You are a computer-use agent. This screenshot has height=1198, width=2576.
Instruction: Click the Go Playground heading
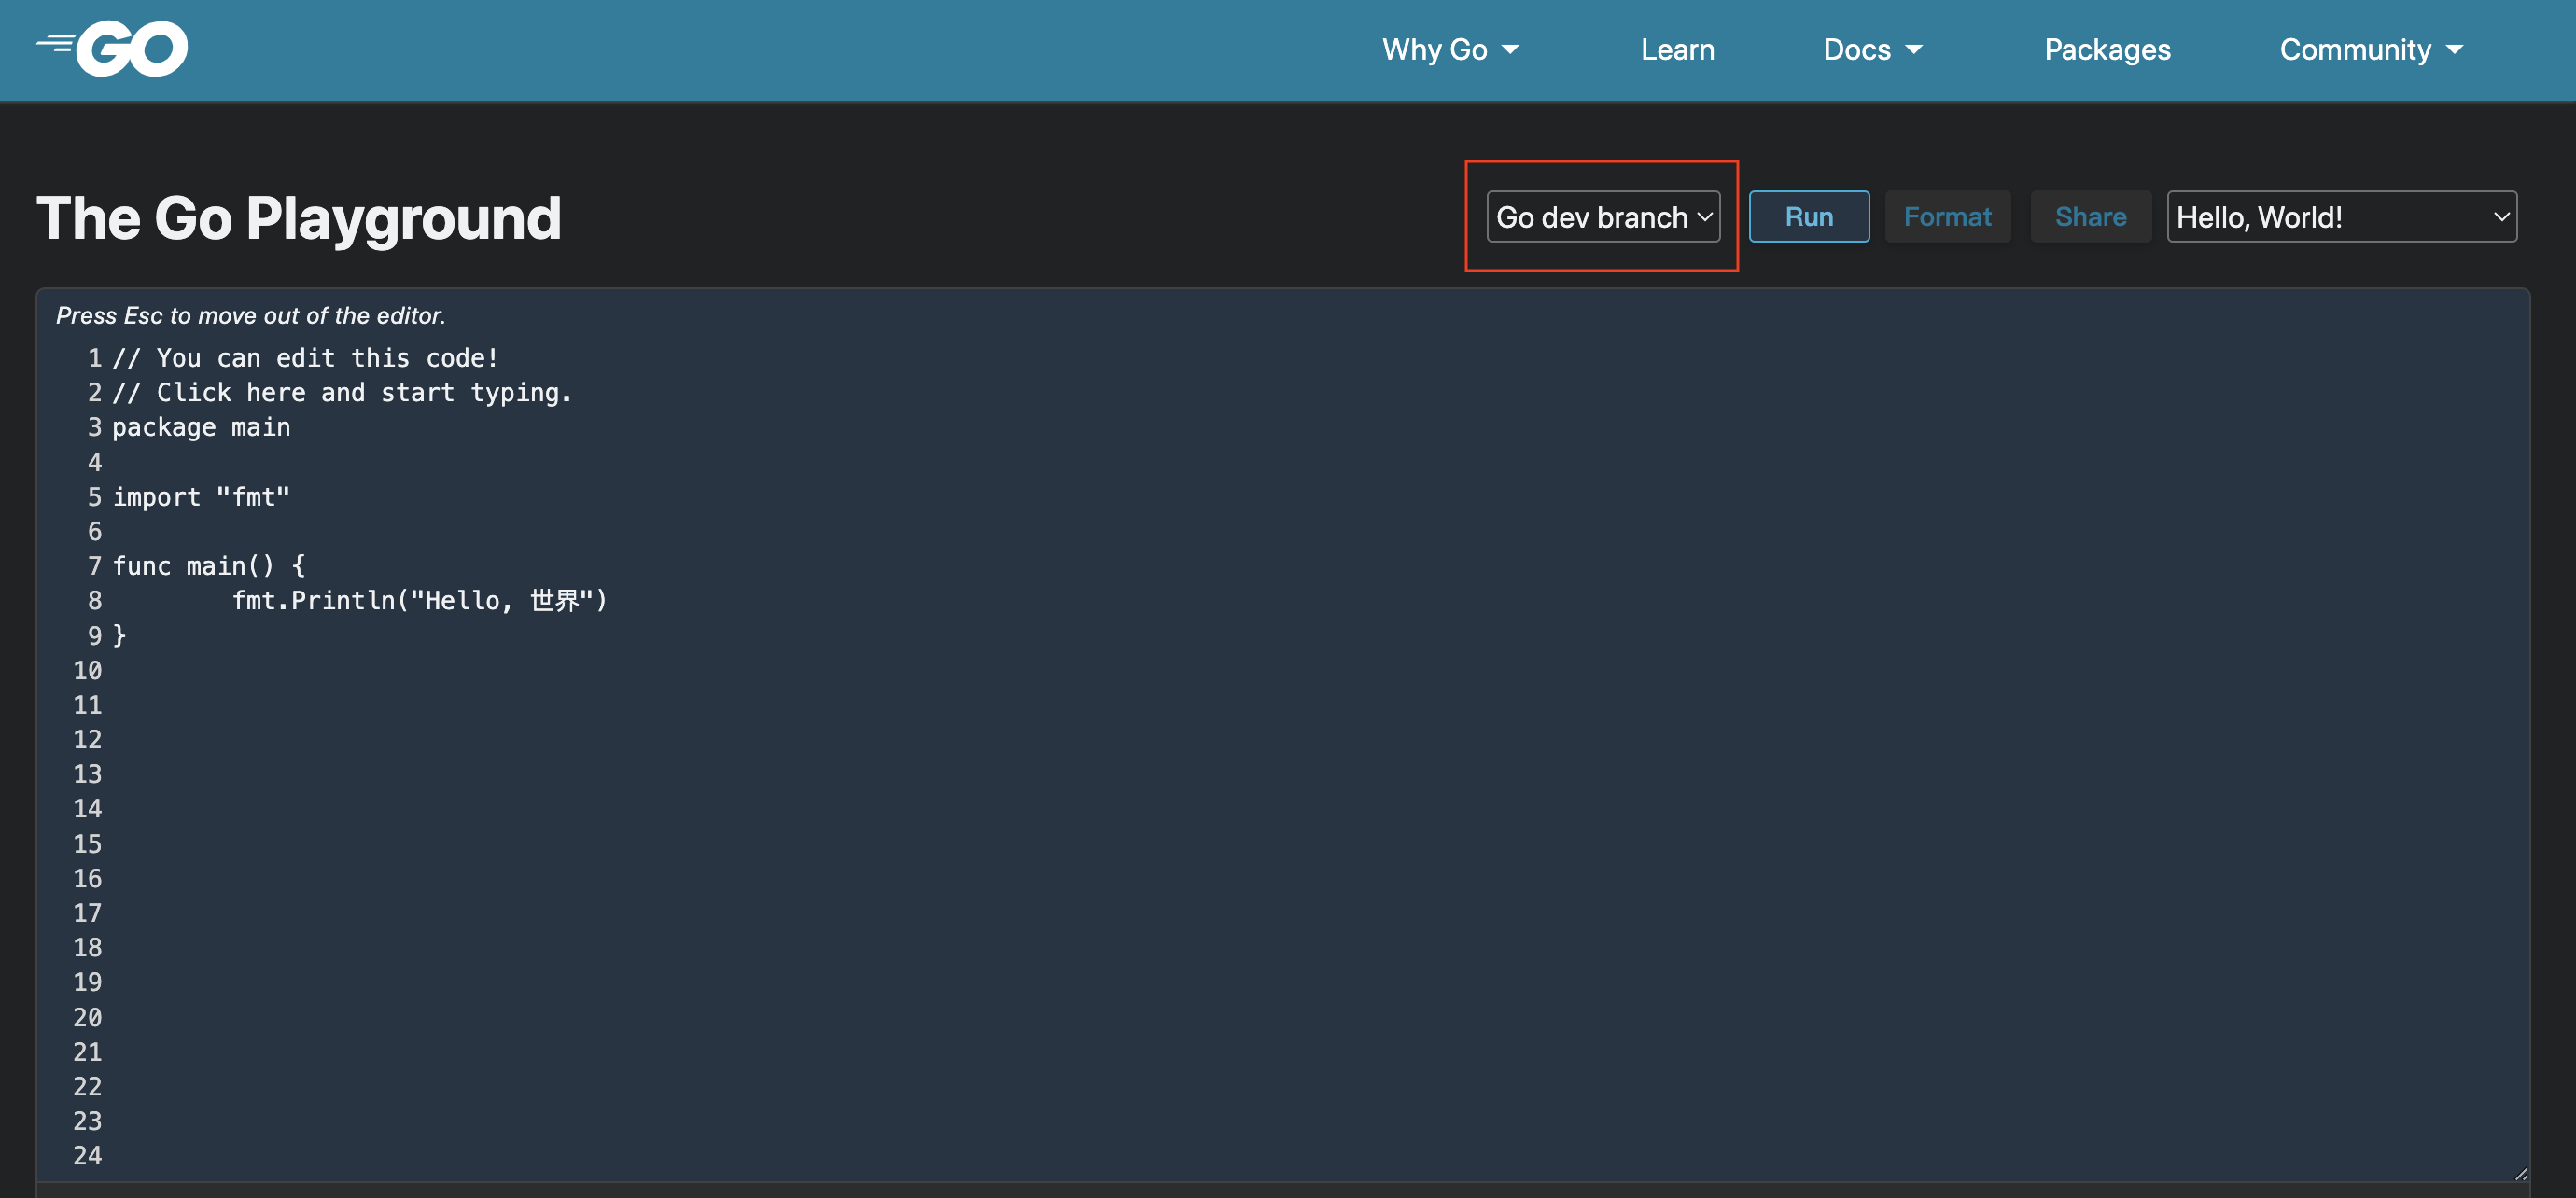[x=299, y=218]
